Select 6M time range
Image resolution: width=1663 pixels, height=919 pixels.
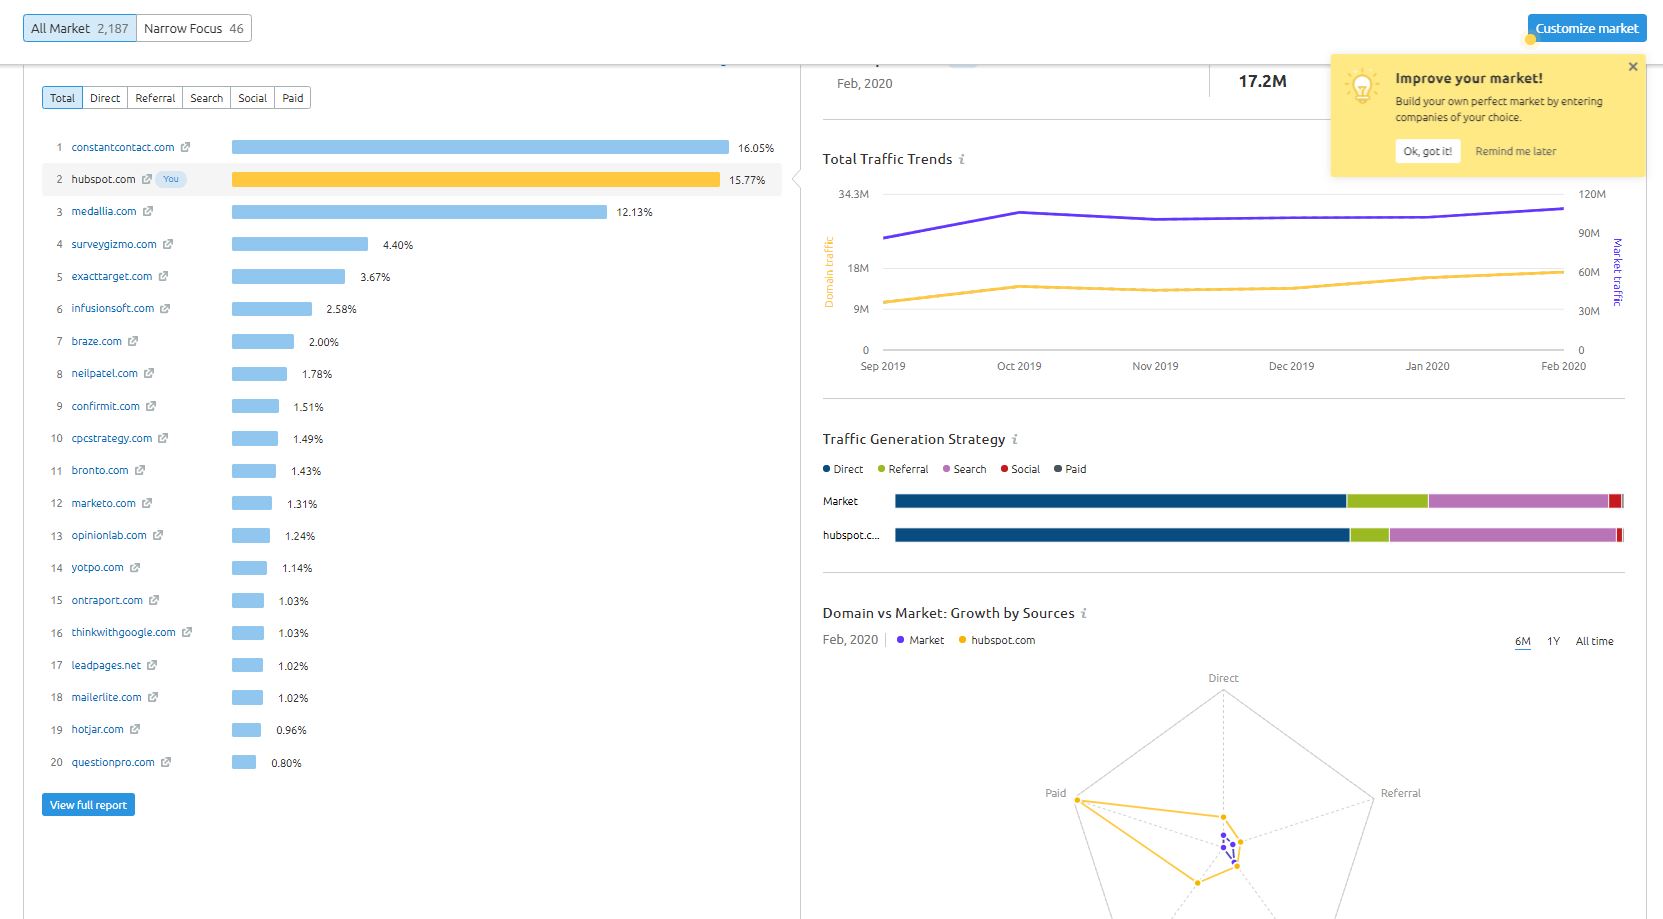(x=1523, y=641)
